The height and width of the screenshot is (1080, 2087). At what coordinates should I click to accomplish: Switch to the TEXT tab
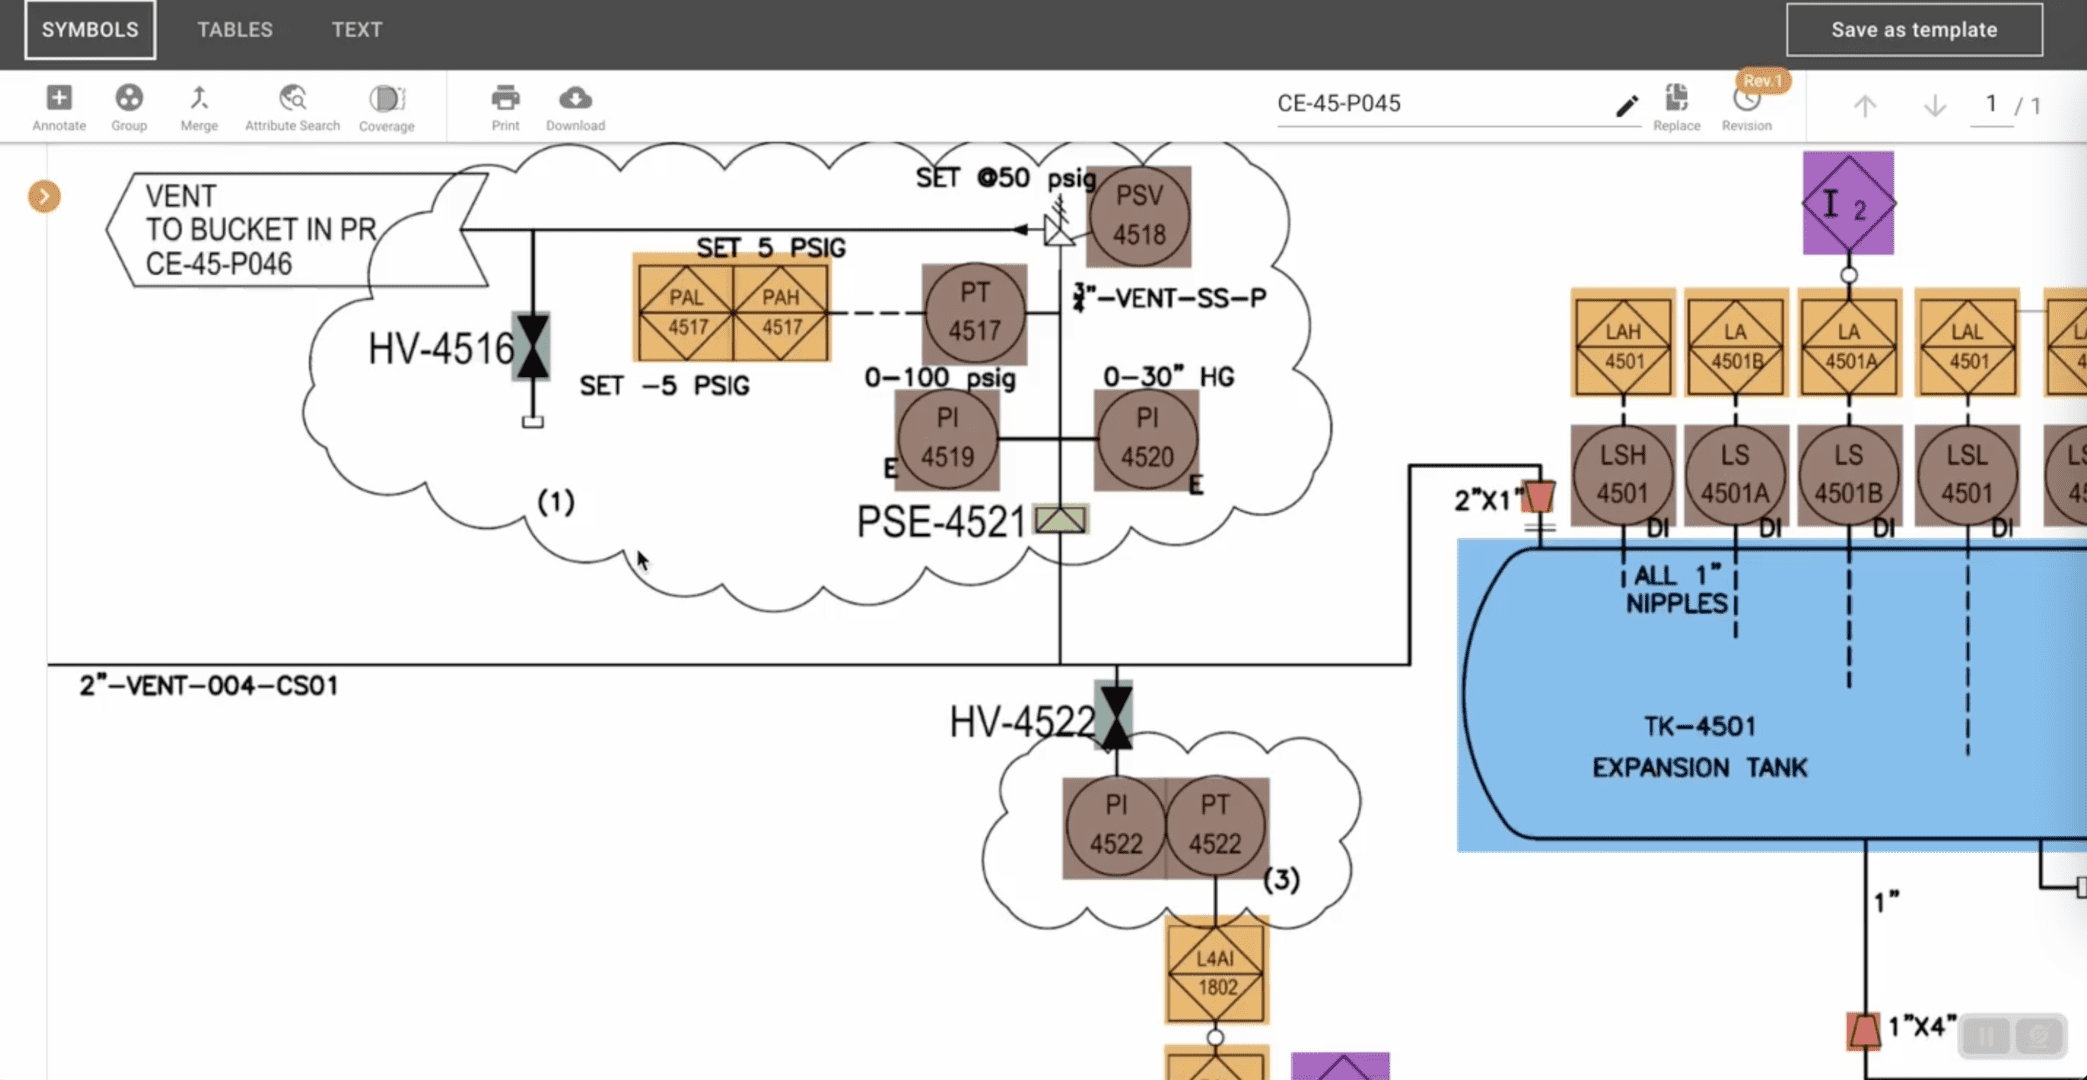357,30
